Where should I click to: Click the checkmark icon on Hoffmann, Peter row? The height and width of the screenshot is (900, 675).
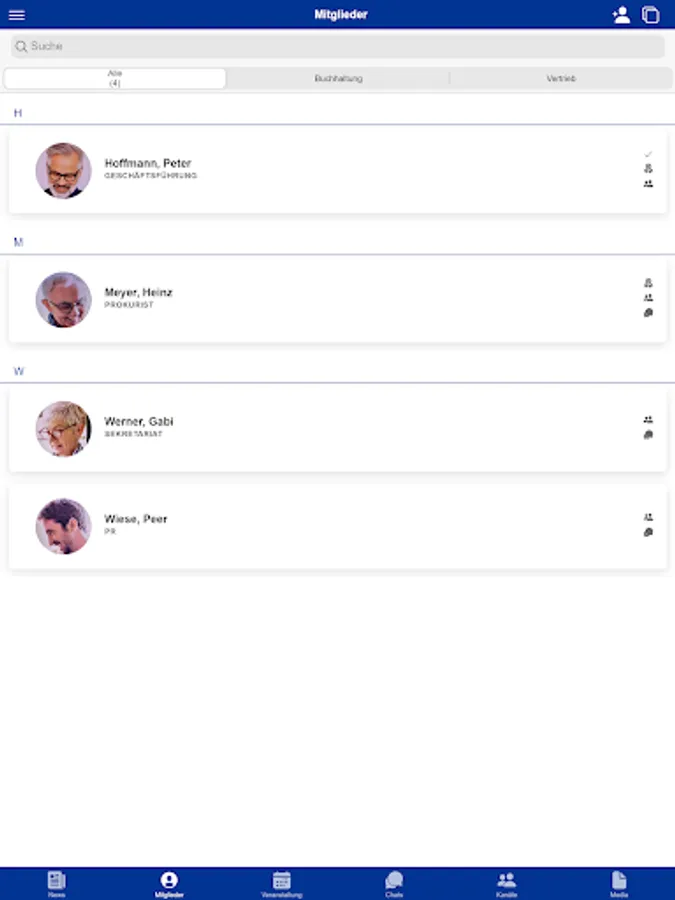pos(648,154)
